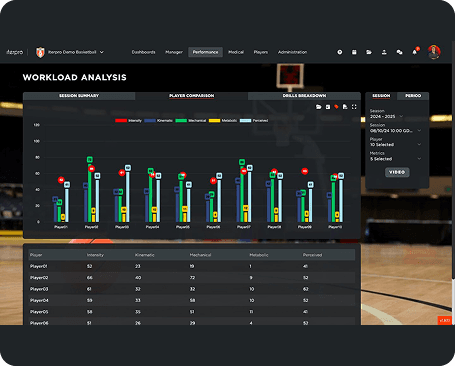Select the Player03 table row
The image size is (455, 366).
tap(192, 289)
